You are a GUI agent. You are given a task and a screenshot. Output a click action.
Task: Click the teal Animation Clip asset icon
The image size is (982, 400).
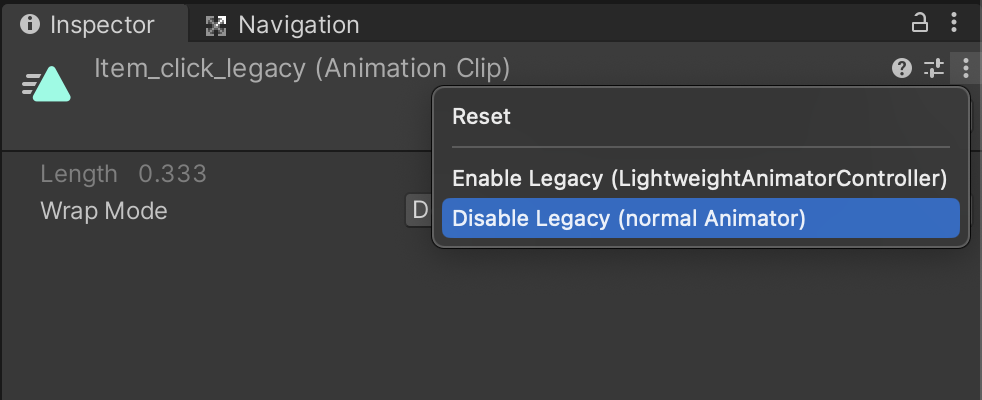point(46,84)
